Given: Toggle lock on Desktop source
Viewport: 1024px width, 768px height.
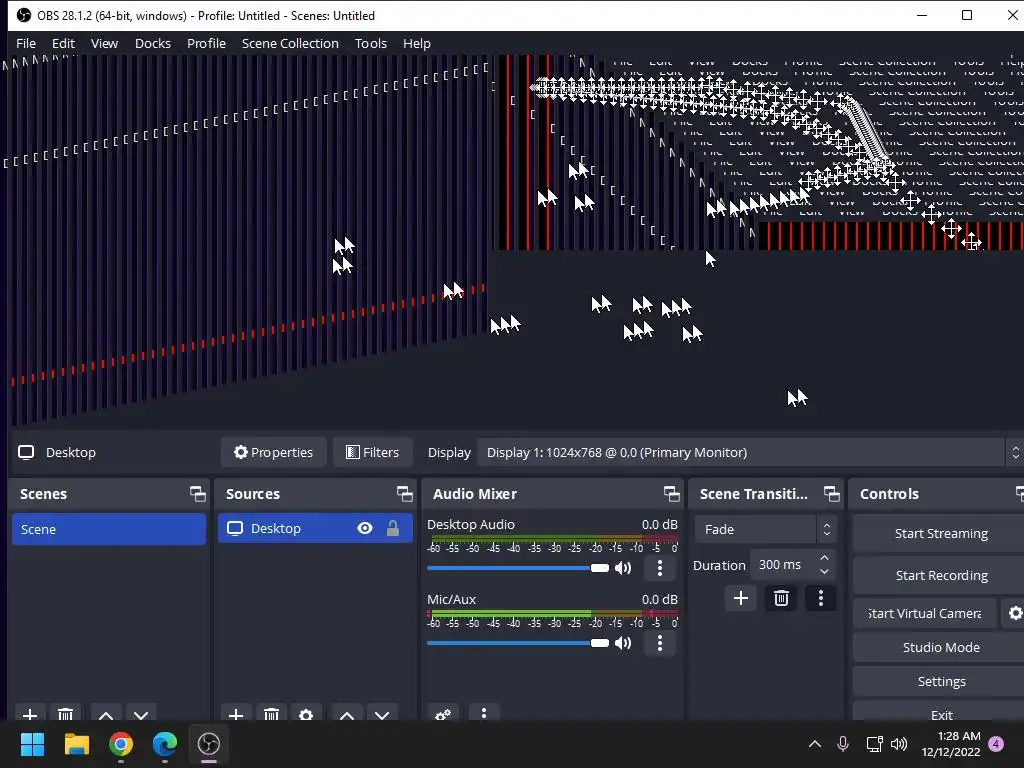Looking at the screenshot, I should [x=392, y=528].
